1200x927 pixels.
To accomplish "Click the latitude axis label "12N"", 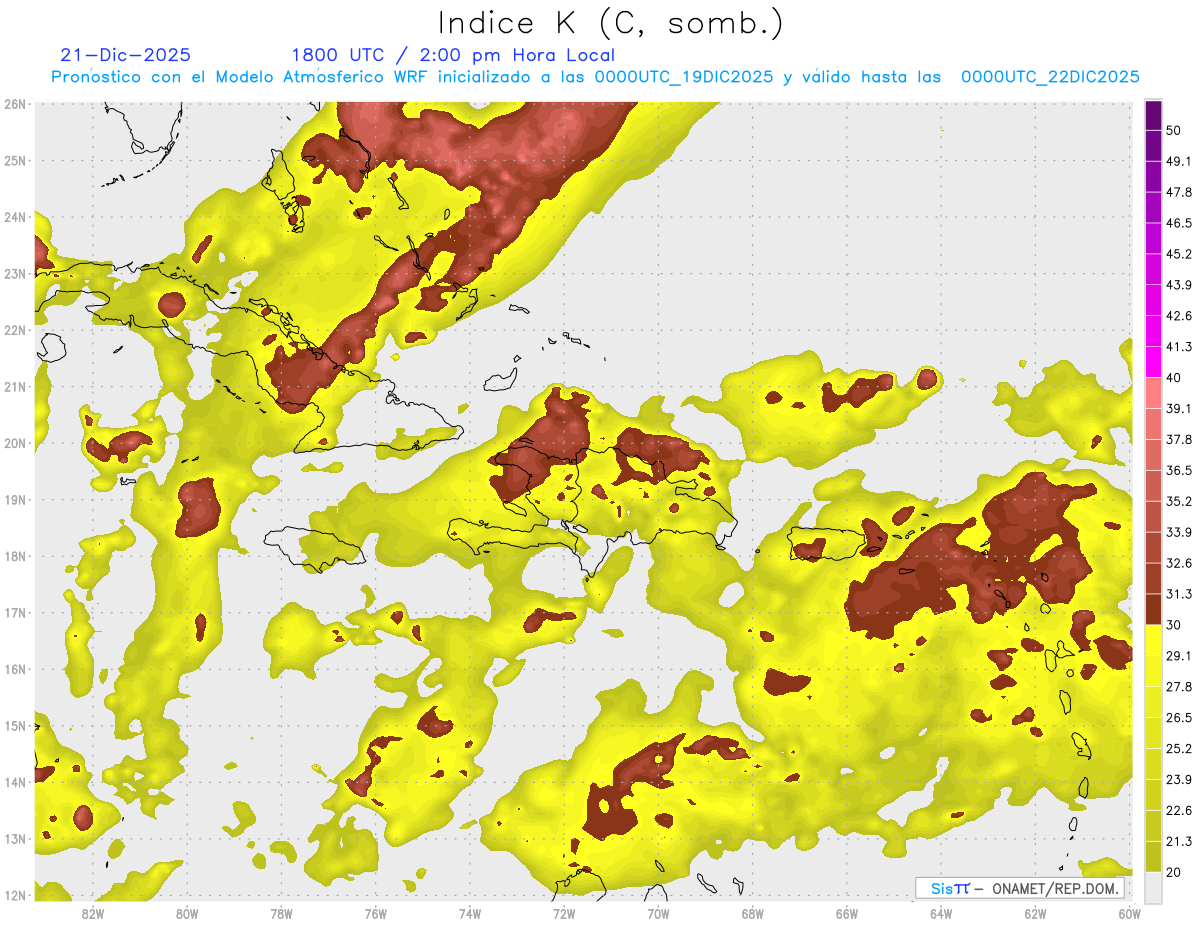I will tap(15, 895).
